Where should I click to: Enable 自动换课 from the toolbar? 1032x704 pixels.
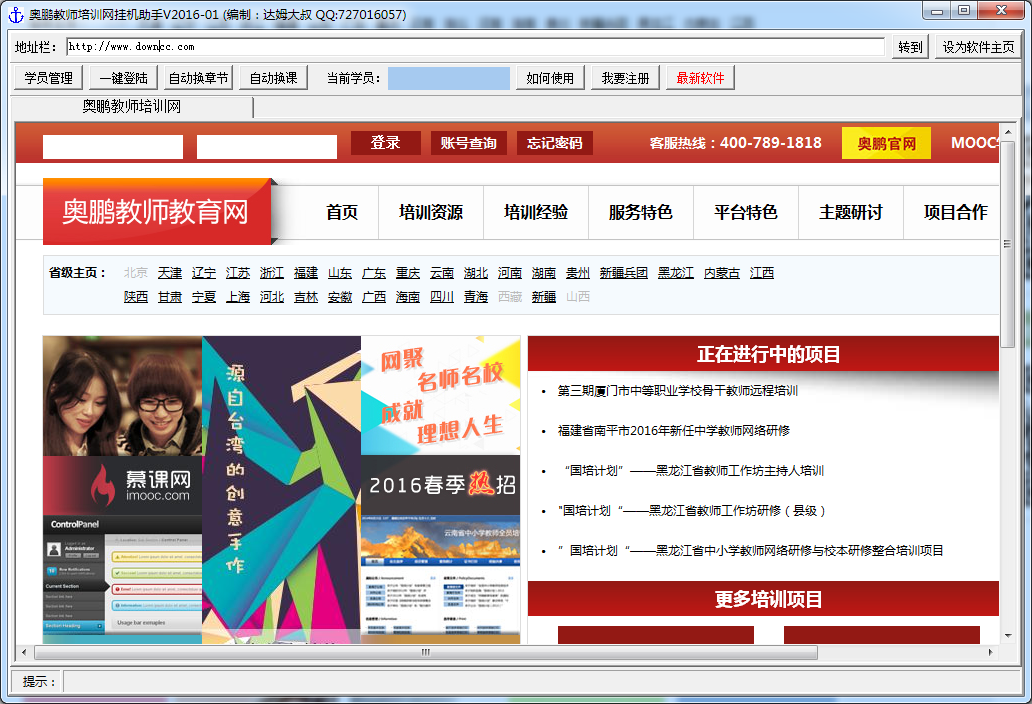click(271, 77)
